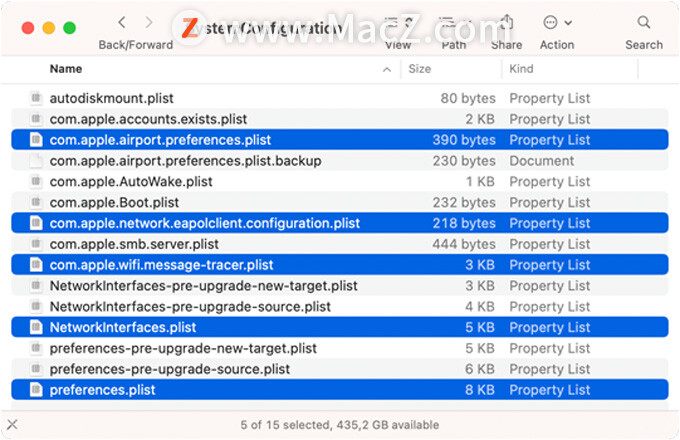Image resolution: width=680 pixels, height=440 pixels.
Task: Select com.apple.accounts.exists.plist name
Action: [148, 119]
